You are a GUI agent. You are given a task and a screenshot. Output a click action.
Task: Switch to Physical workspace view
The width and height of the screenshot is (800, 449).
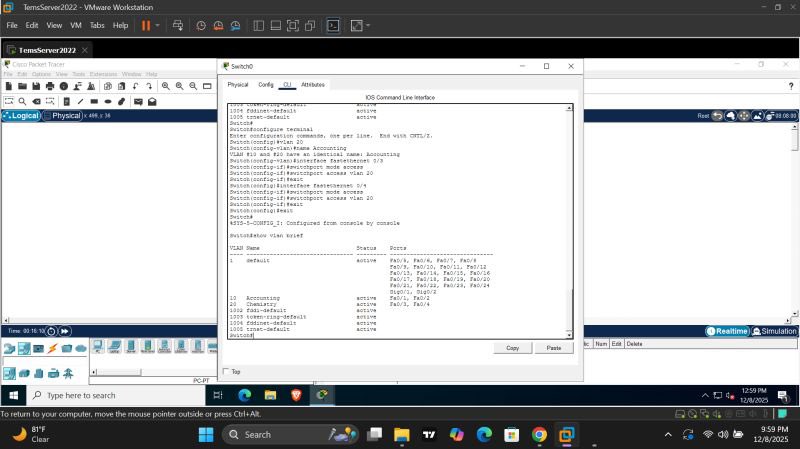(x=62, y=116)
